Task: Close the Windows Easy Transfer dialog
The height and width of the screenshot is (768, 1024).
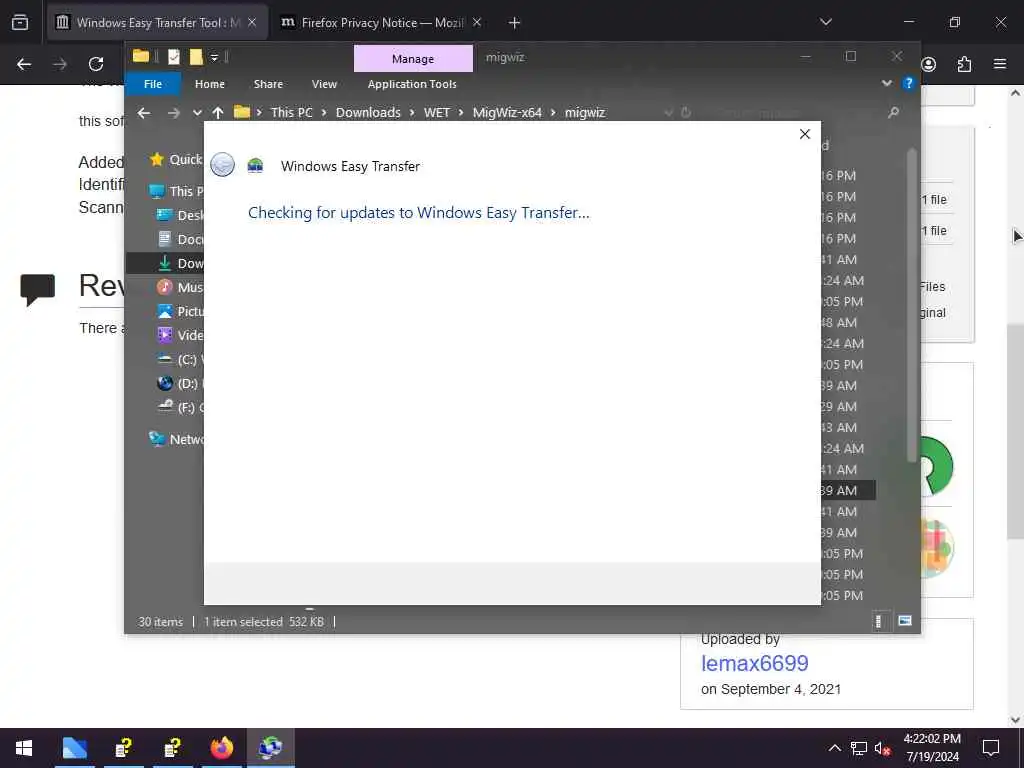Action: 805,134
